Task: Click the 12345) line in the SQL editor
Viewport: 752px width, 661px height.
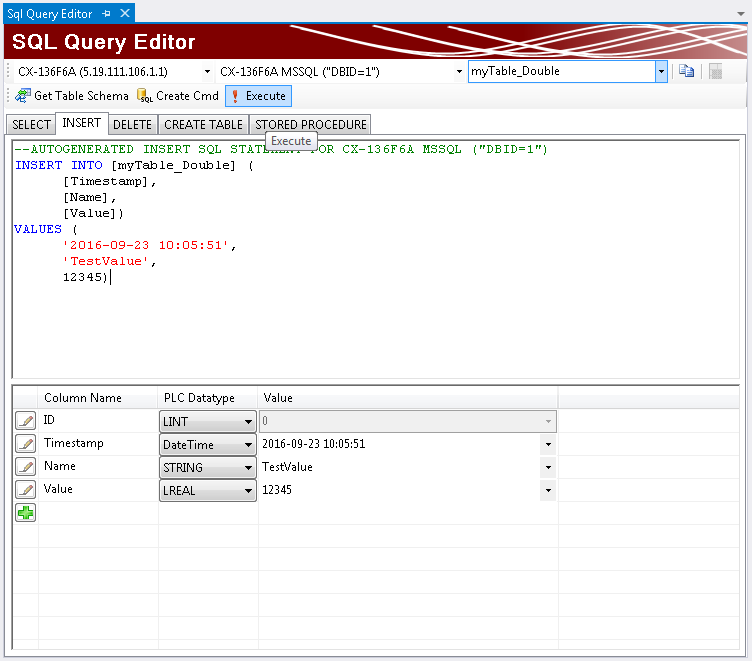Action: [x=85, y=277]
